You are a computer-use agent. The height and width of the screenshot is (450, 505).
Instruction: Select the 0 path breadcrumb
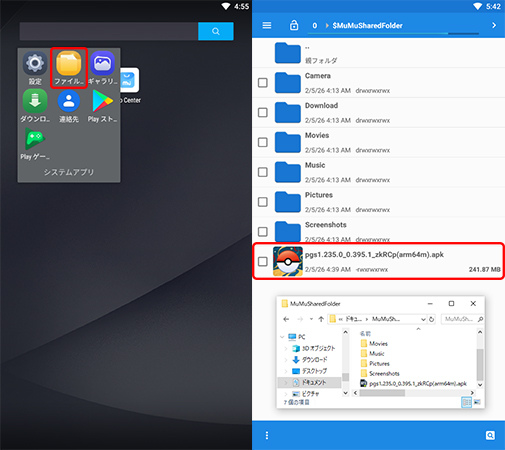(315, 26)
